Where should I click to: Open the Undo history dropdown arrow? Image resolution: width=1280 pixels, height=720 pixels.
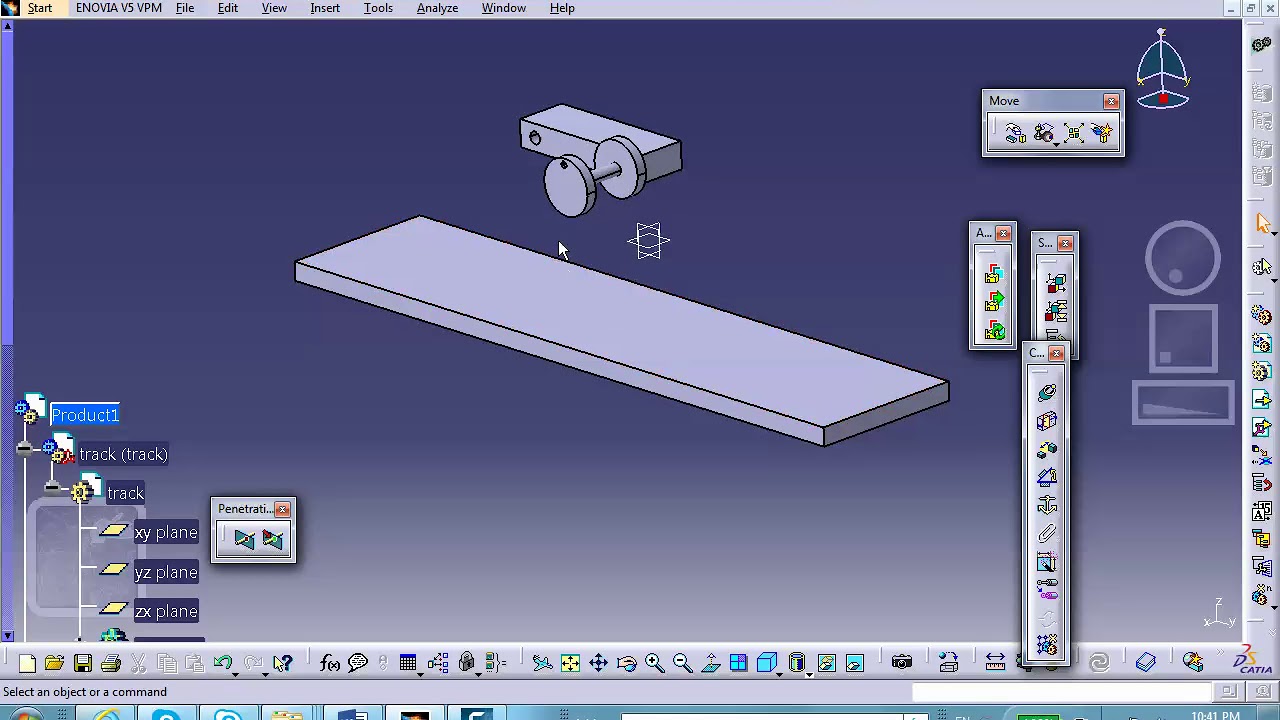pos(236,673)
